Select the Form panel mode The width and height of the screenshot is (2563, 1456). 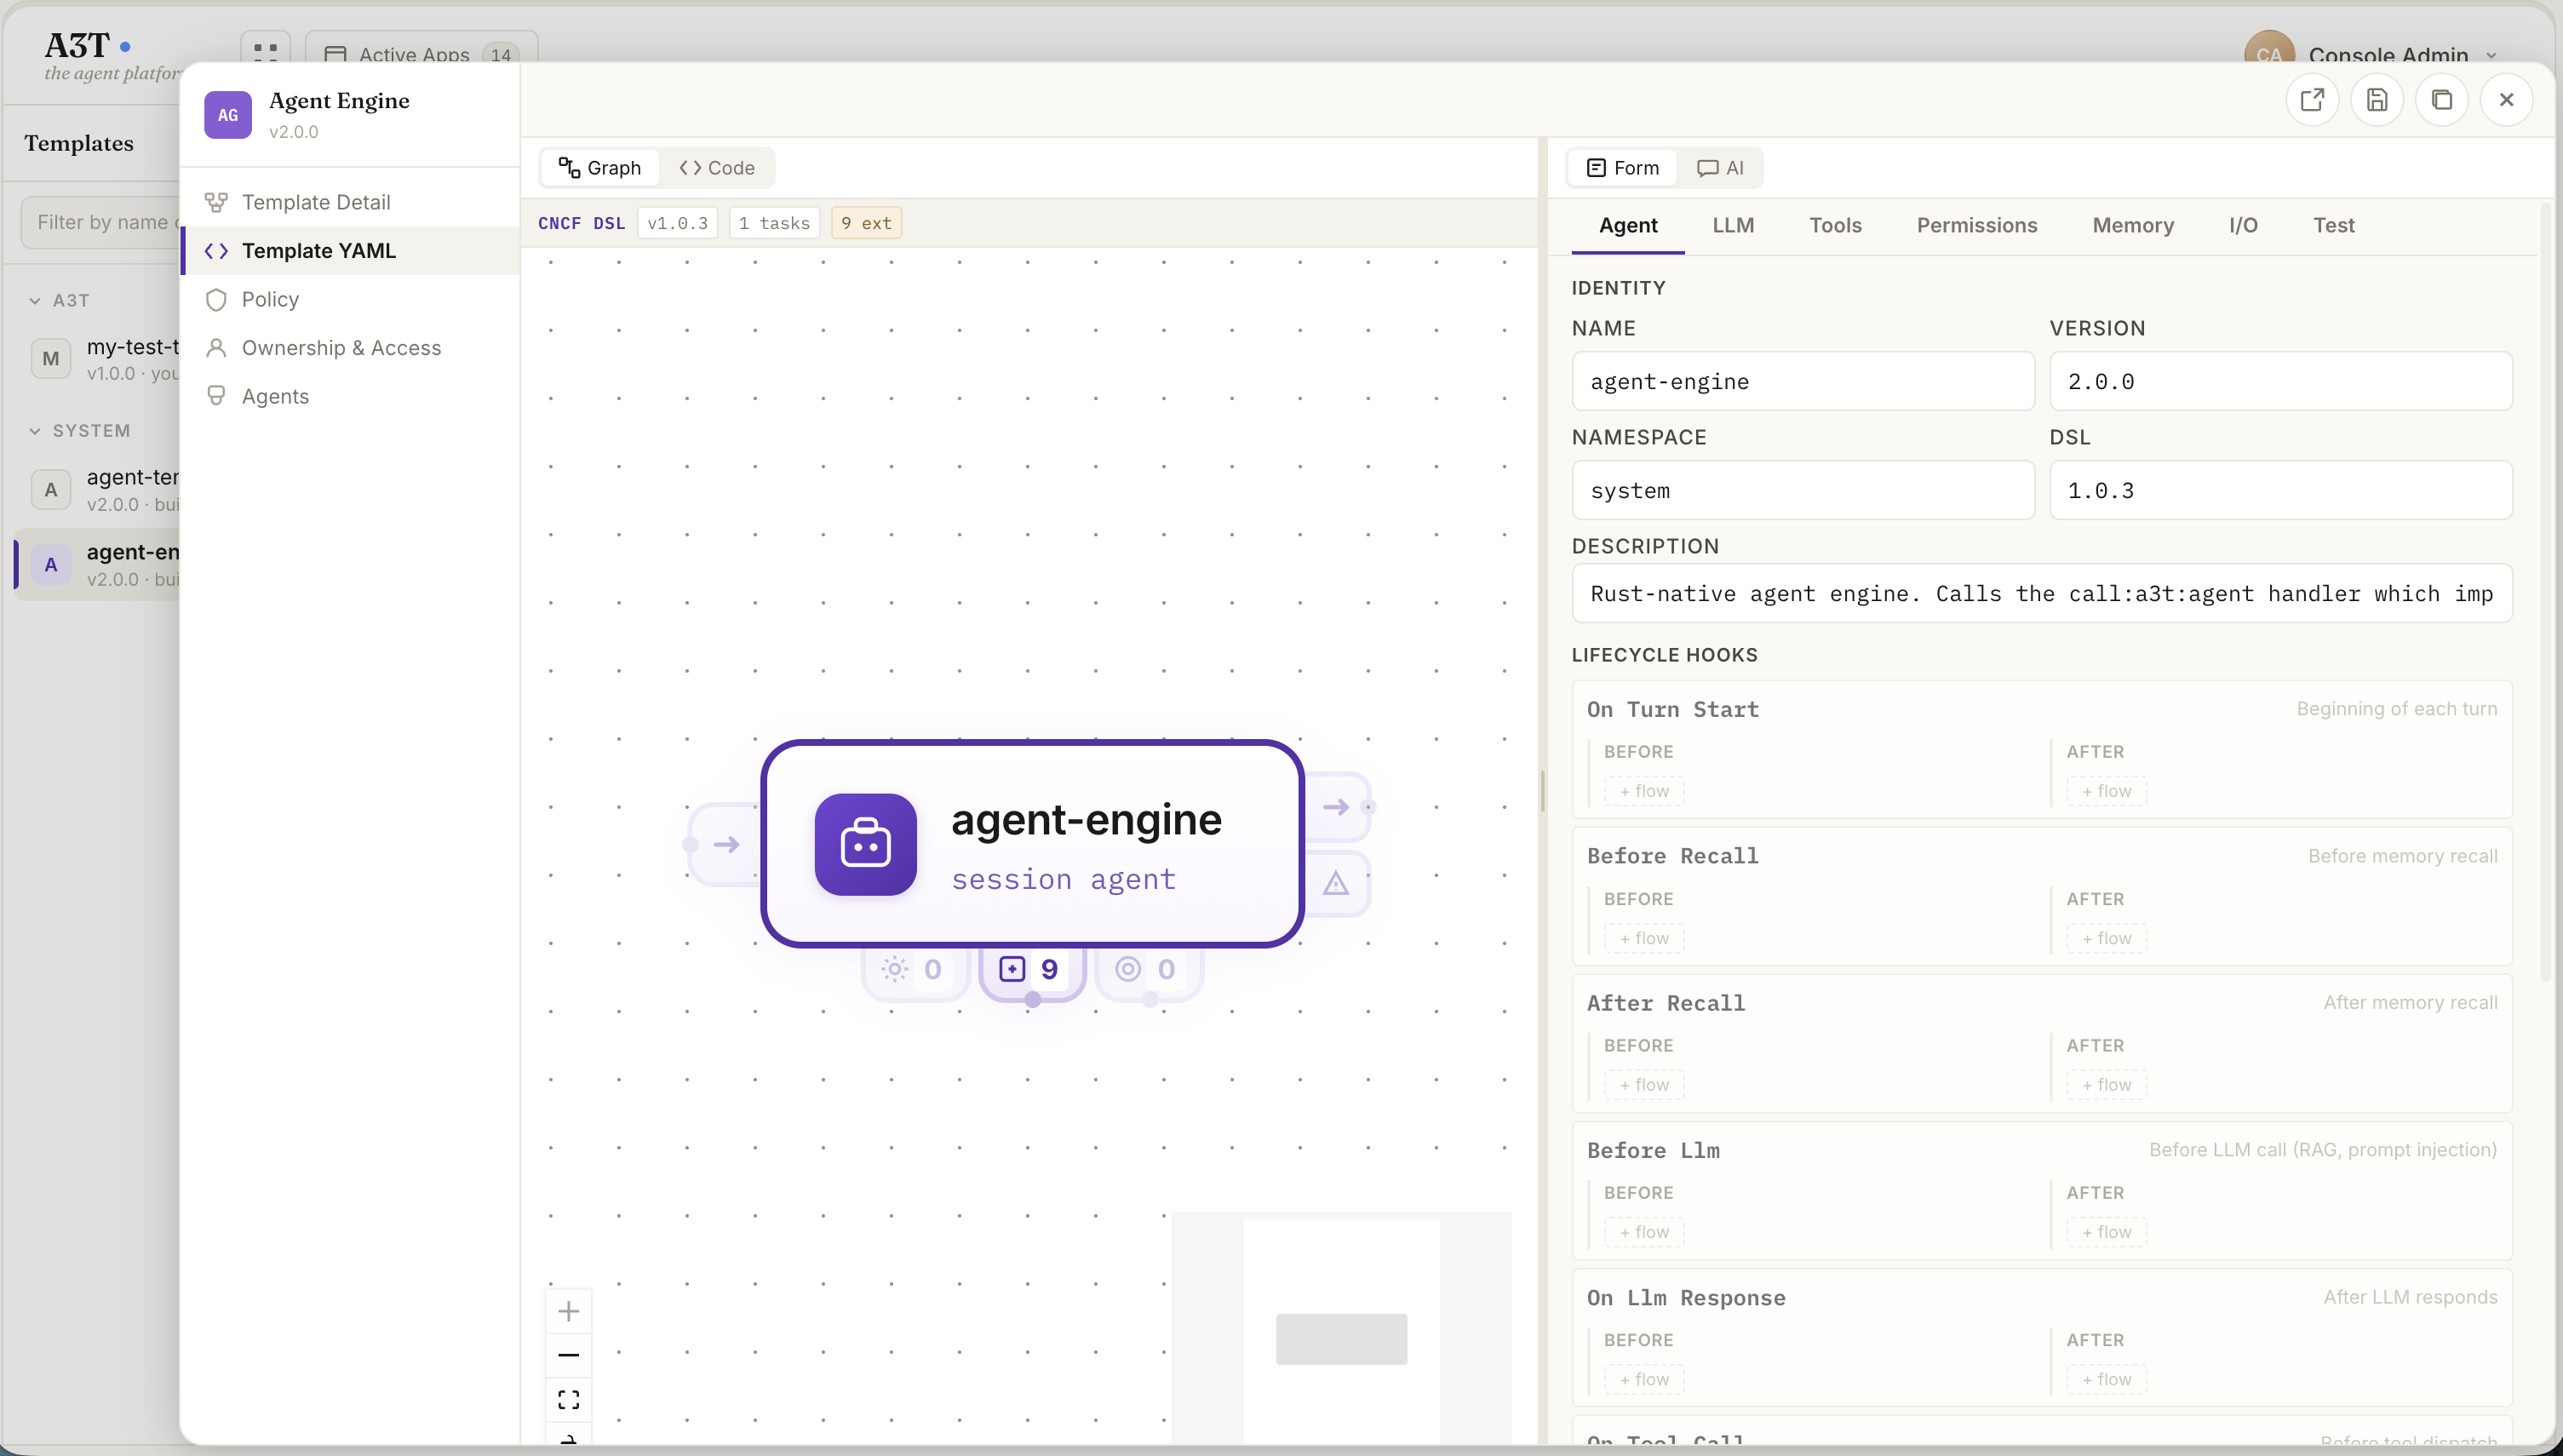pyautogui.click(x=1623, y=168)
